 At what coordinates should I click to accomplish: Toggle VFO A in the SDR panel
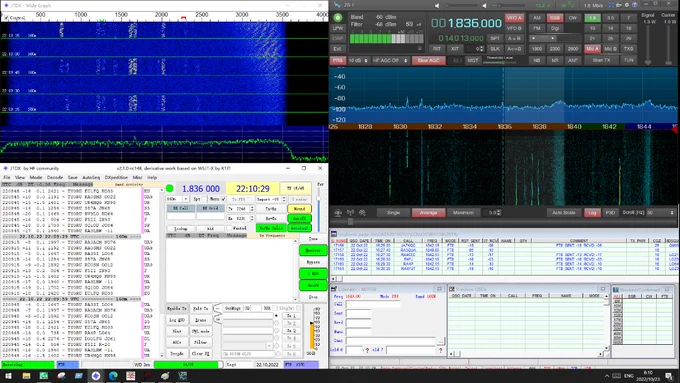point(514,18)
